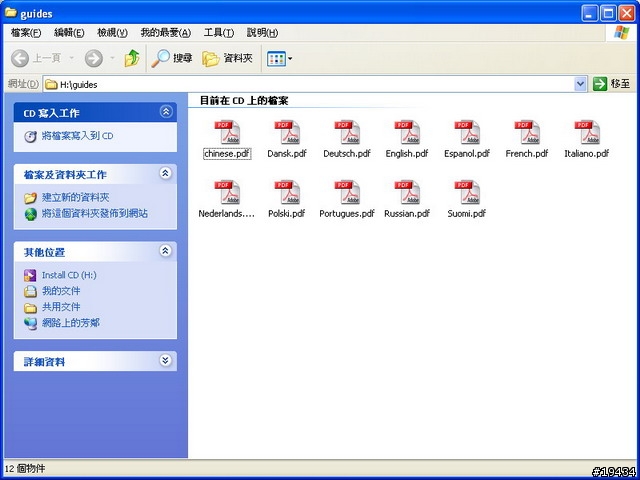Viewport: 640px width, 480px height.
Task: Select Deutsch.pdf file icon
Action: [347, 132]
